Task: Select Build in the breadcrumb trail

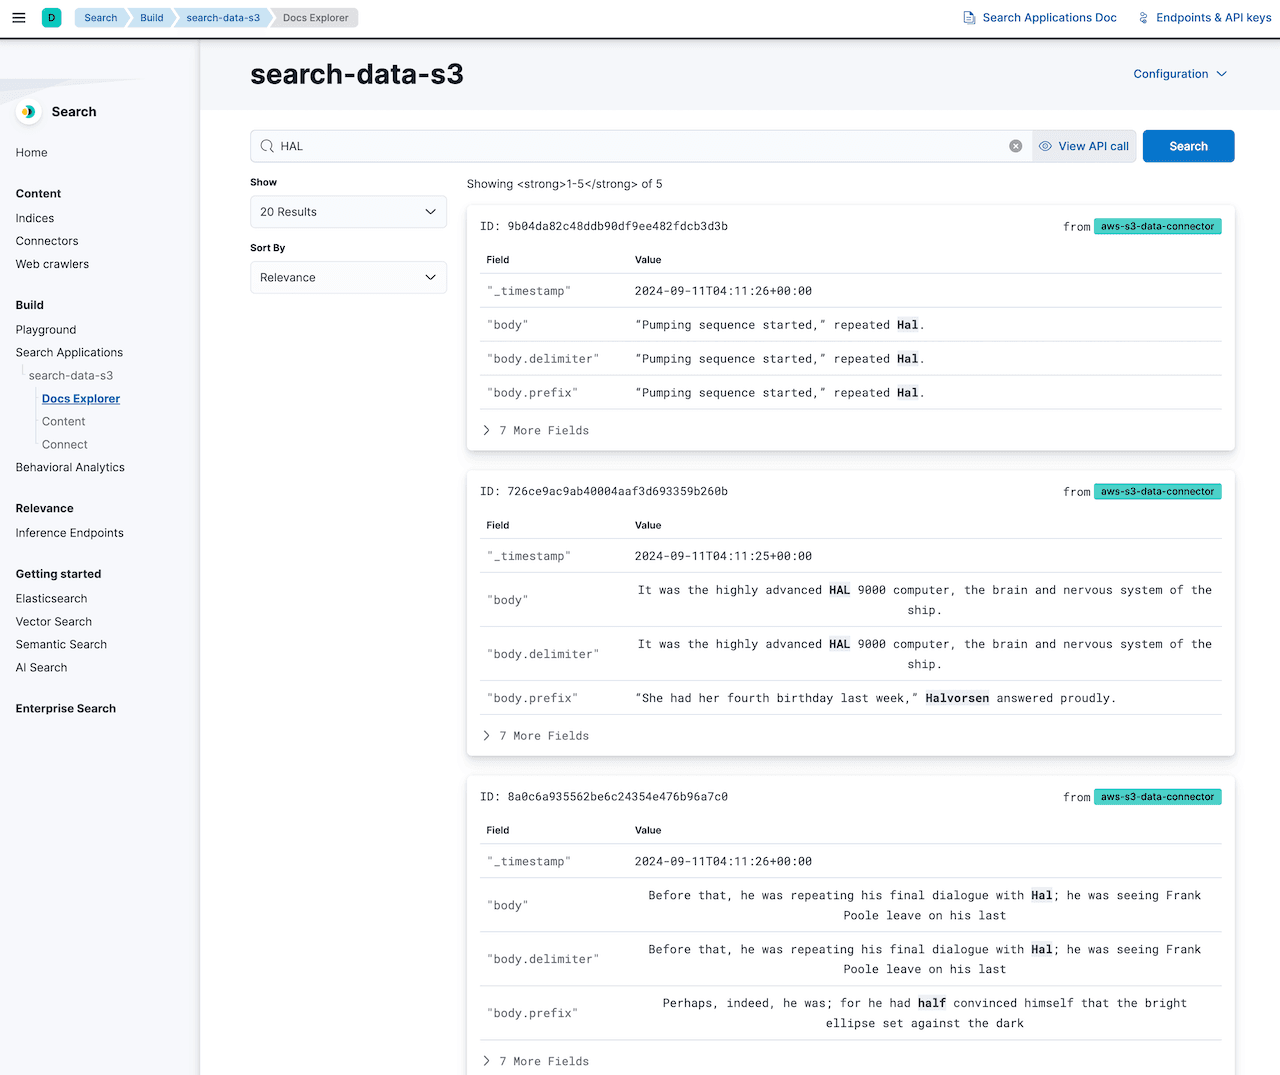Action: click(x=150, y=17)
